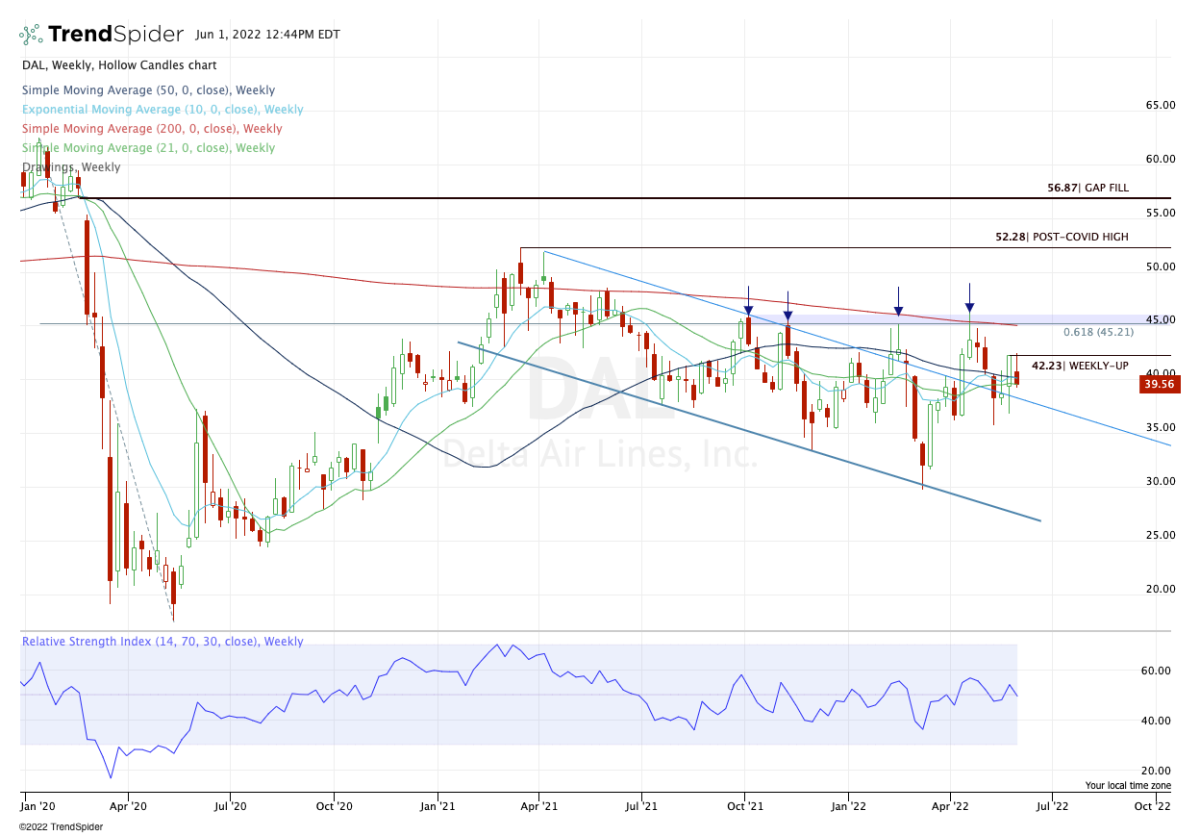This screenshot has height=836, width=1200.
Task: Click the rightmost blue down-arrow marker near Apr '22
Action: click(969, 301)
